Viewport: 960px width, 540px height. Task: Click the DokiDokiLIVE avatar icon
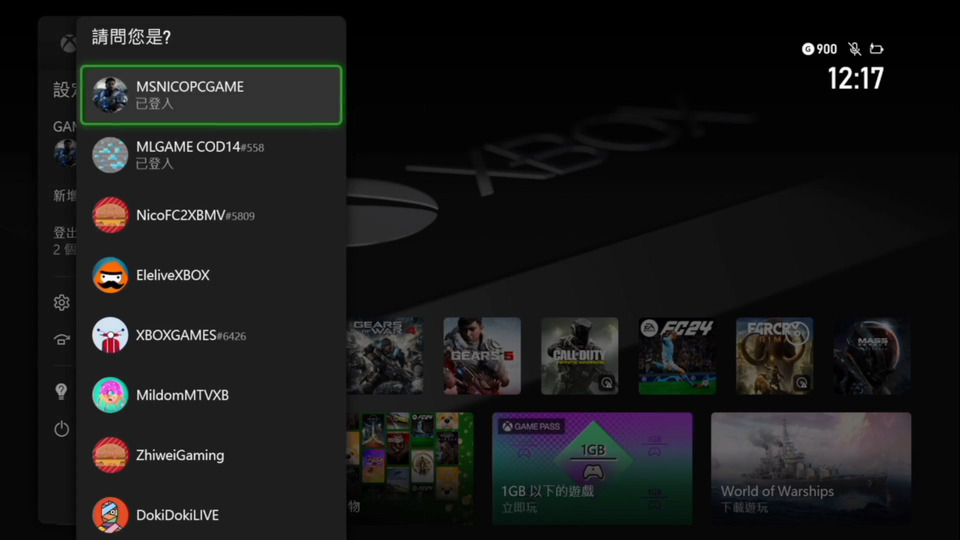pyautogui.click(x=110, y=515)
